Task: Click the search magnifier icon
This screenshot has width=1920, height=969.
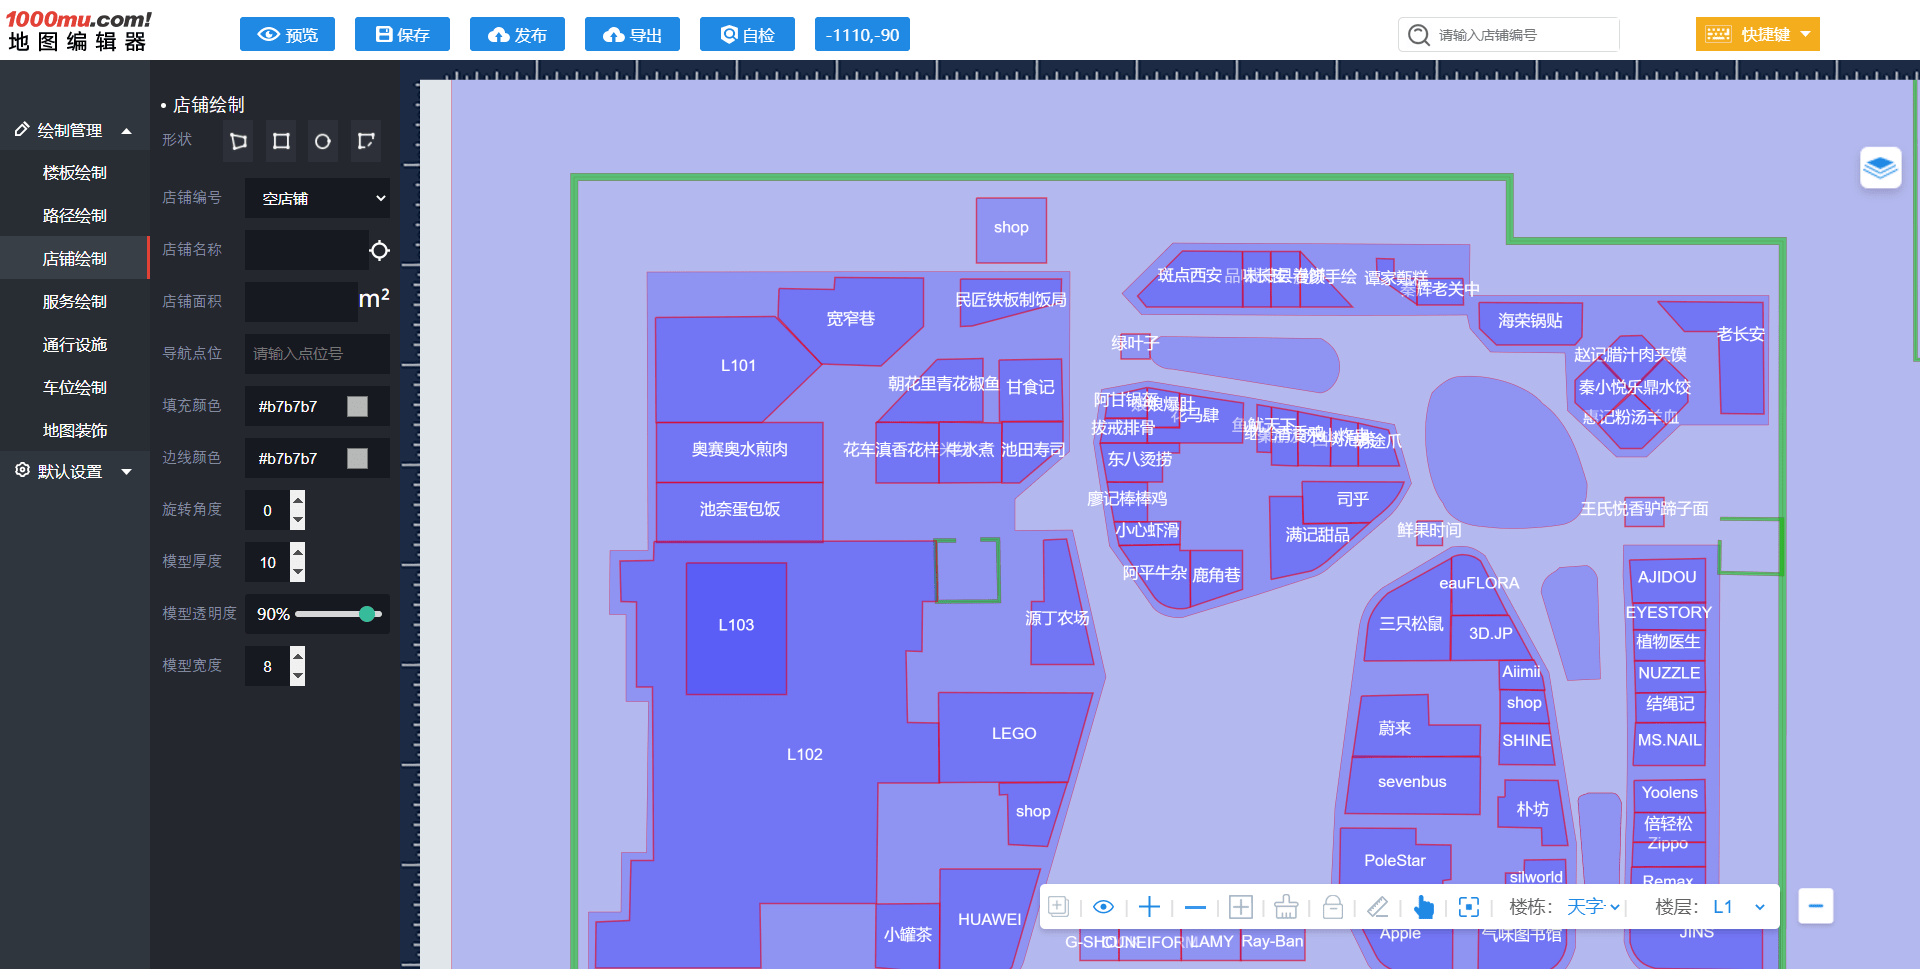Action: (1418, 35)
